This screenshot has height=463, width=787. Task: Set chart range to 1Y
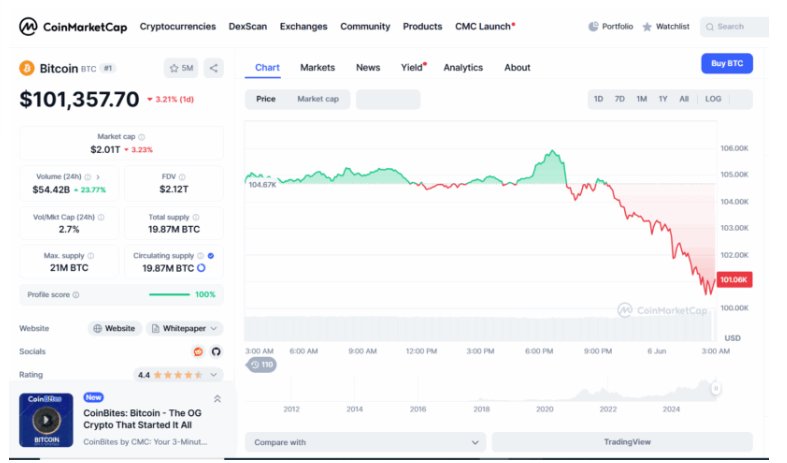[x=663, y=99]
